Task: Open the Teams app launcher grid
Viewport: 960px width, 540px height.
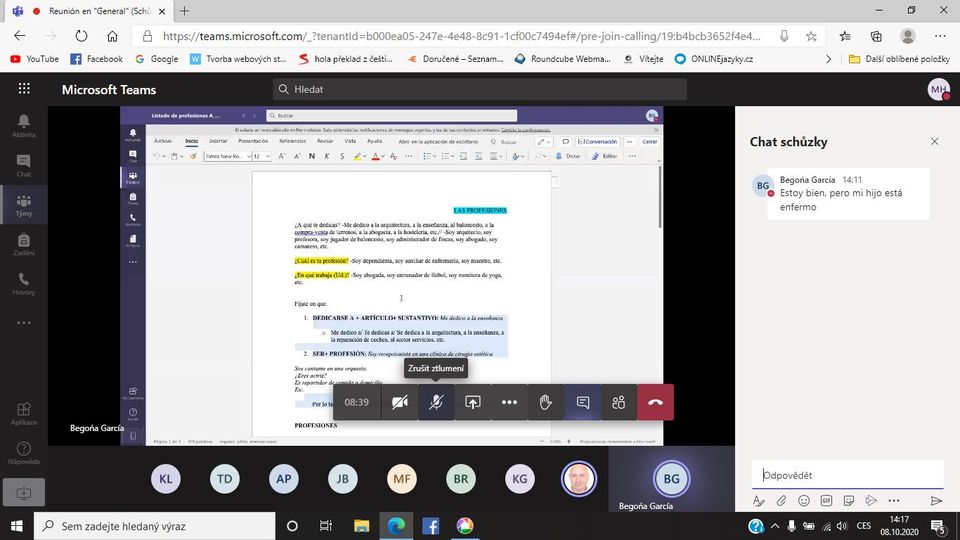Action: coord(24,89)
